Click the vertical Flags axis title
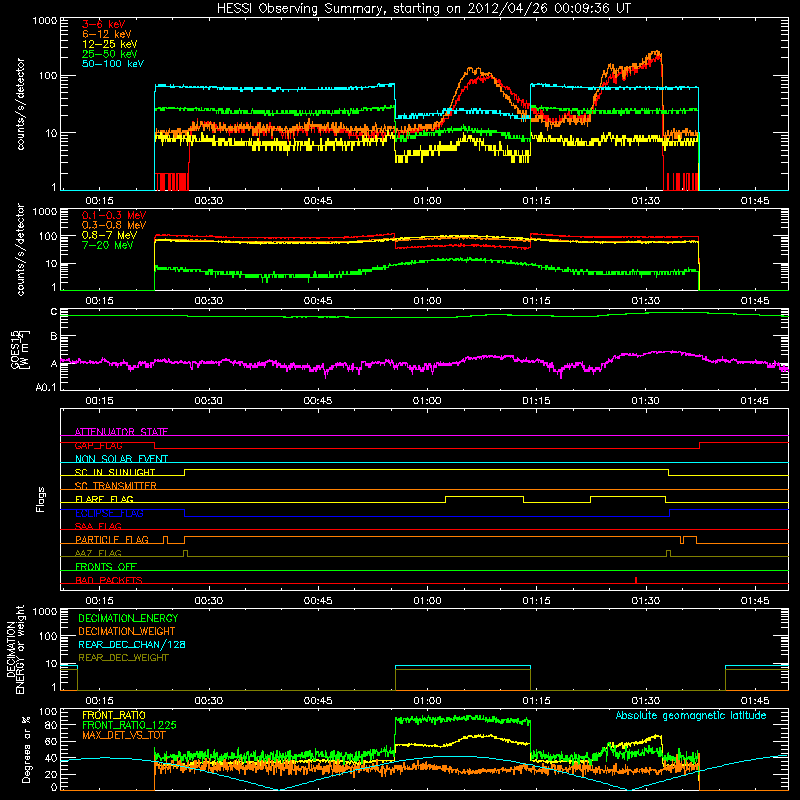Image resolution: width=800 pixels, height=800 pixels. coord(40,499)
